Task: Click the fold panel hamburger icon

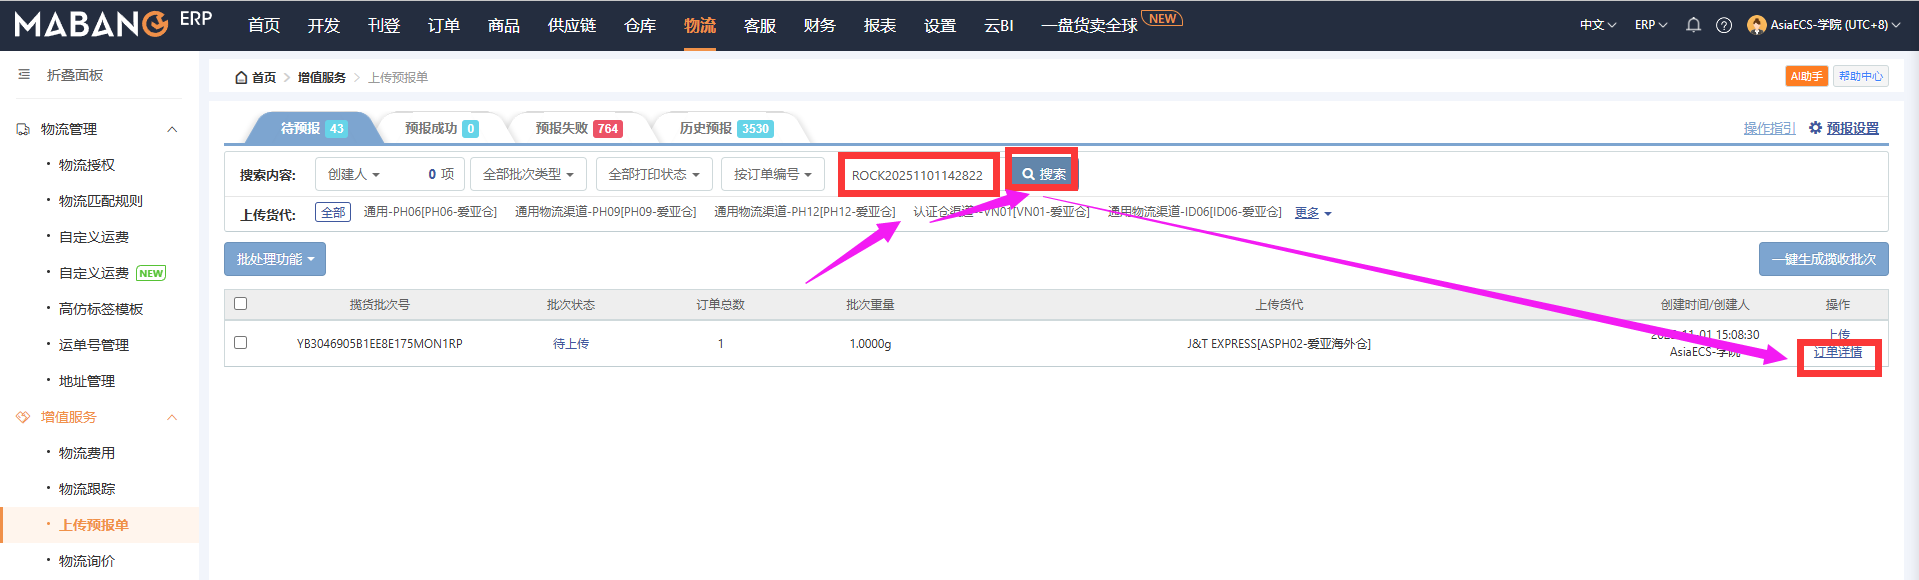Action: click(24, 75)
